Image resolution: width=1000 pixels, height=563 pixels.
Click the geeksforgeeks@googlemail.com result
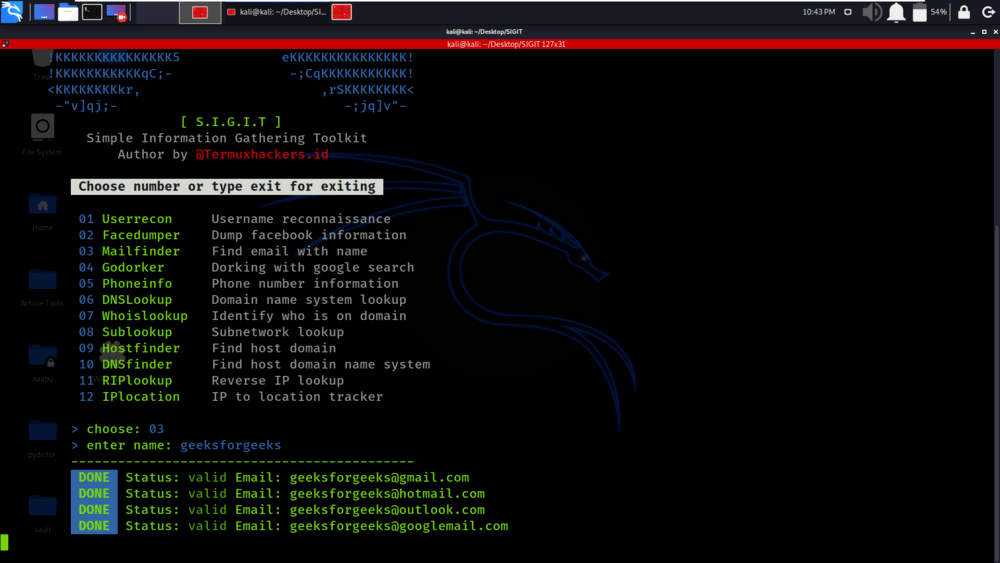(399, 526)
